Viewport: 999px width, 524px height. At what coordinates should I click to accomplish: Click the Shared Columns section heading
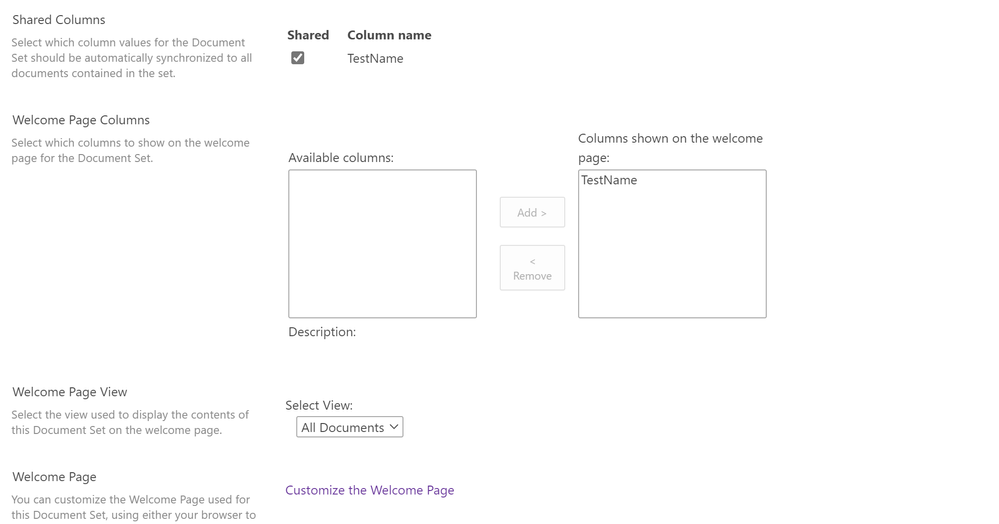59,19
